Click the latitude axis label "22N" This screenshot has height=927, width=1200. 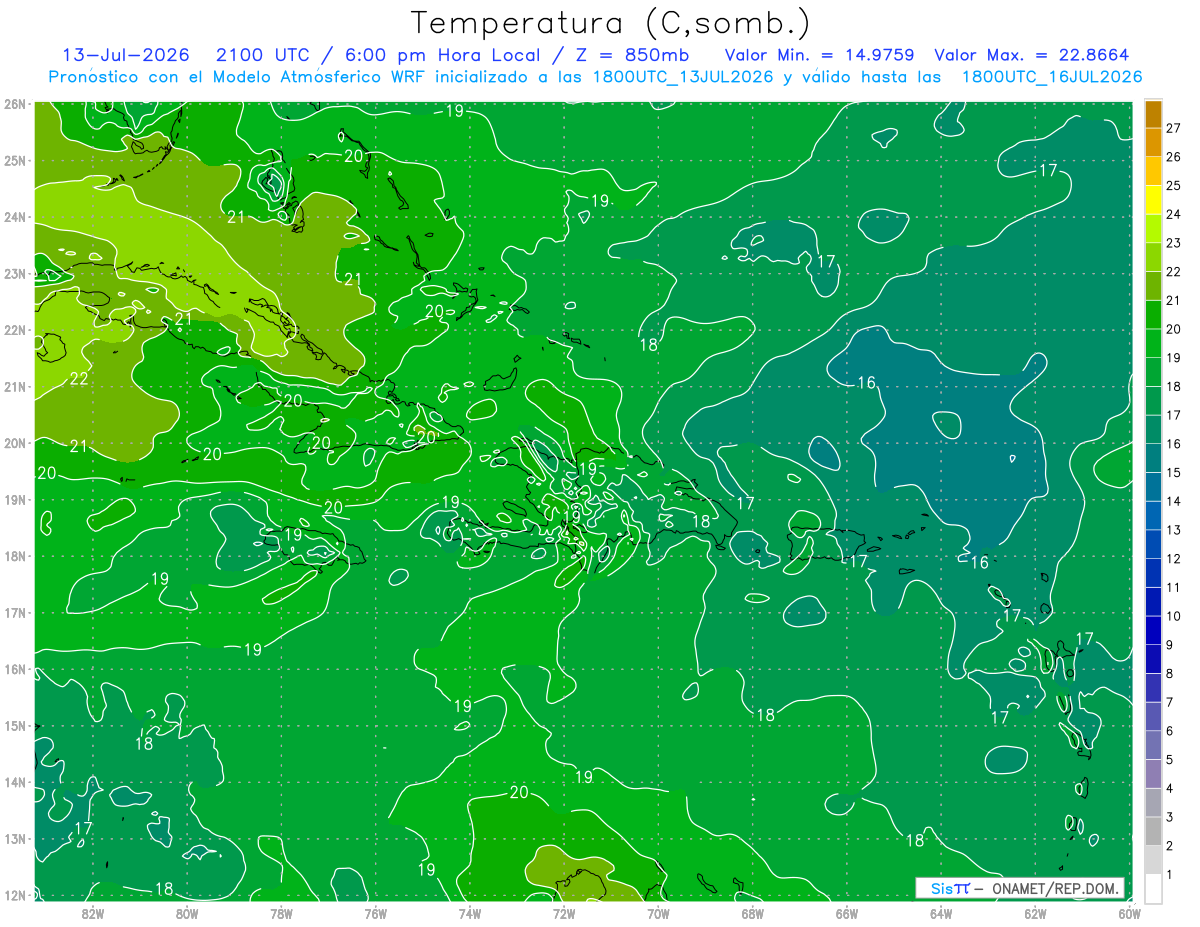pyautogui.click(x=14, y=330)
